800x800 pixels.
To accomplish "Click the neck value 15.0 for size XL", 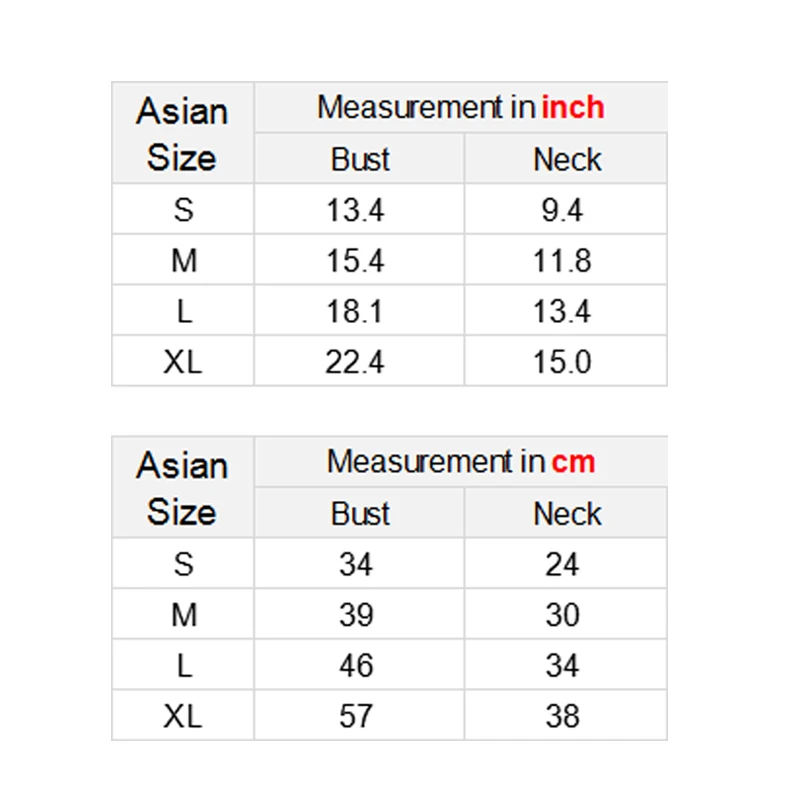I will 562,362.
